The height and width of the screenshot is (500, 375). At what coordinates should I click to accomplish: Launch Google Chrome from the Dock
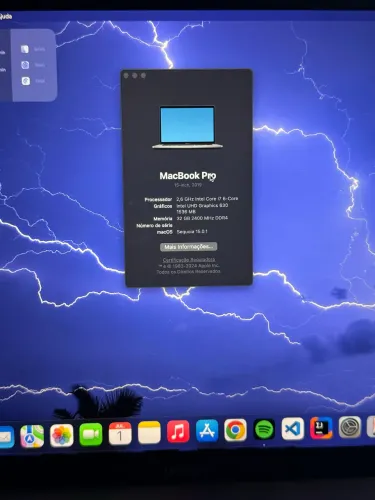[x=235, y=430]
